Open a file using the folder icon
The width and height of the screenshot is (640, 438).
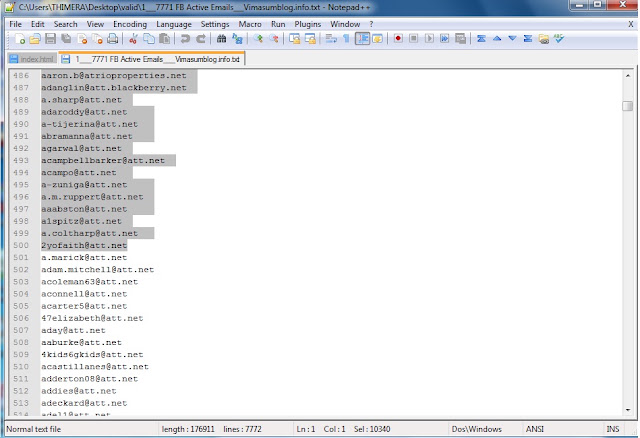point(35,39)
